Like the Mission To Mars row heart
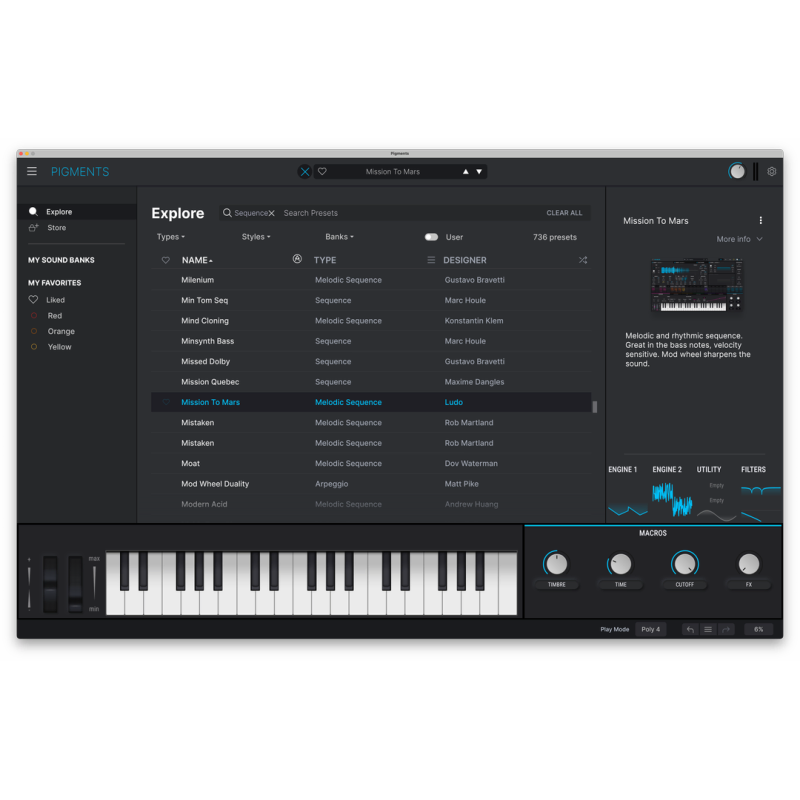Viewport: 800px width, 800px height. [166, 402]
